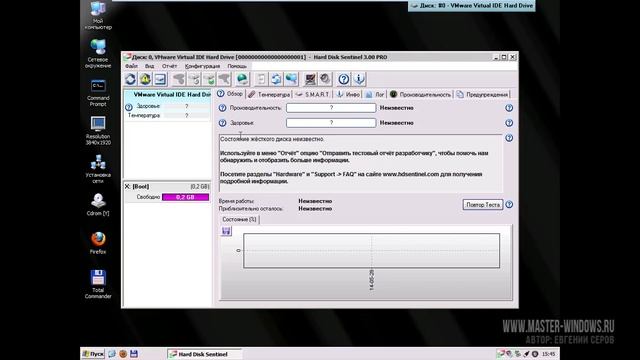Open Command Prompt desktop icon
Image resolution: width=640 pixels, height=360 pixels.
coord(98,93)
